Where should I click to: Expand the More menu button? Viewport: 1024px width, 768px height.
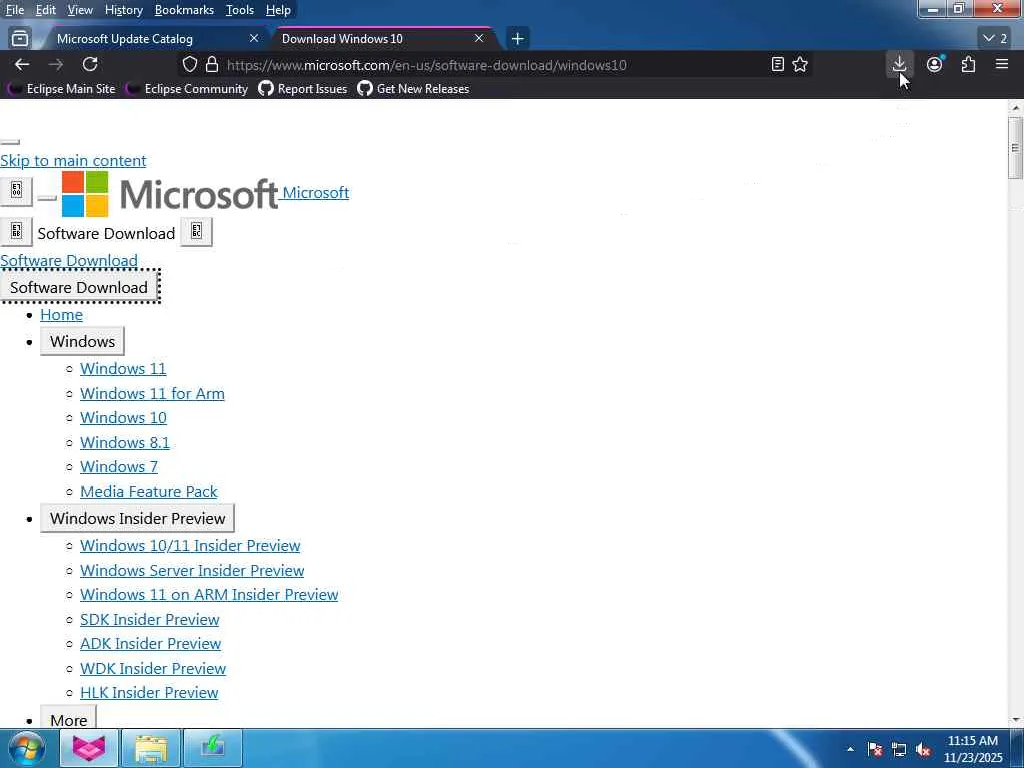(69, 718)
